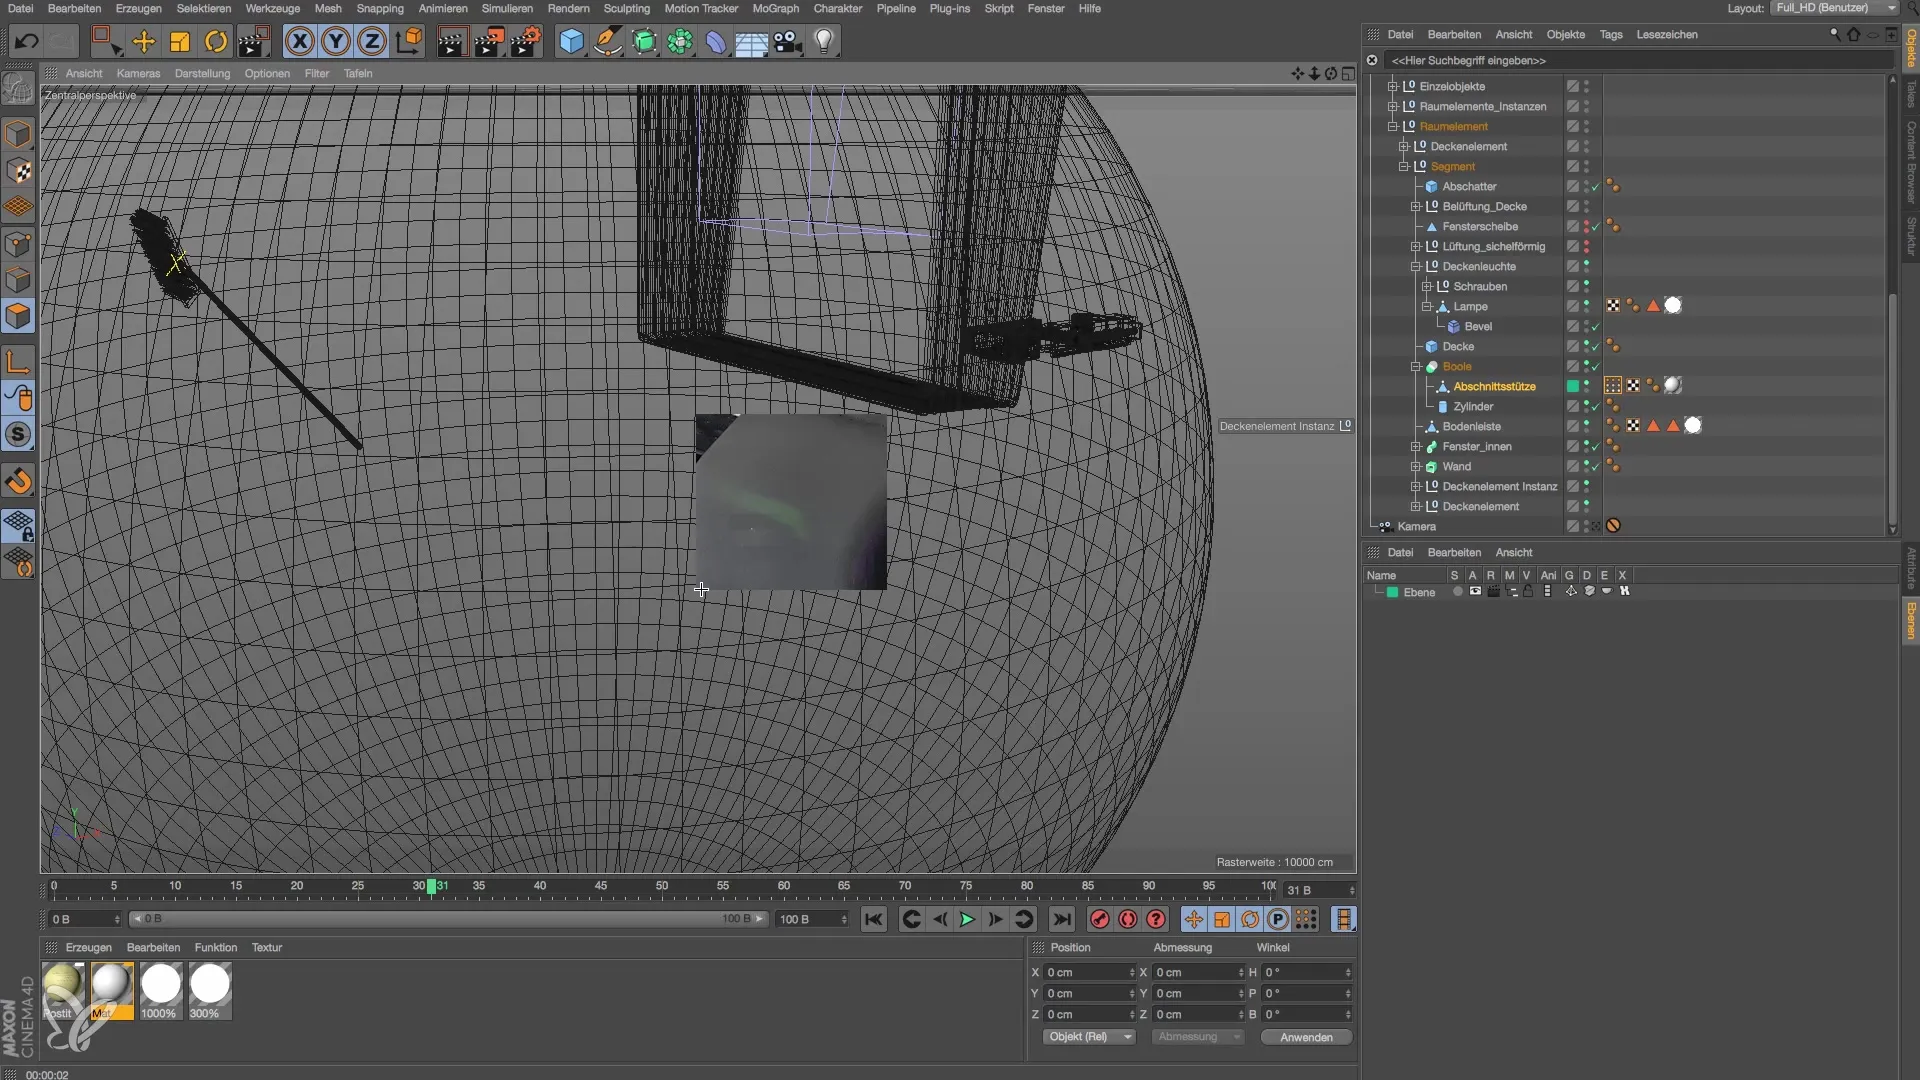The width and height of the screenshot is (1920, 1080).
Task: Open the MoGraph menu
Action: coord(776,8)
